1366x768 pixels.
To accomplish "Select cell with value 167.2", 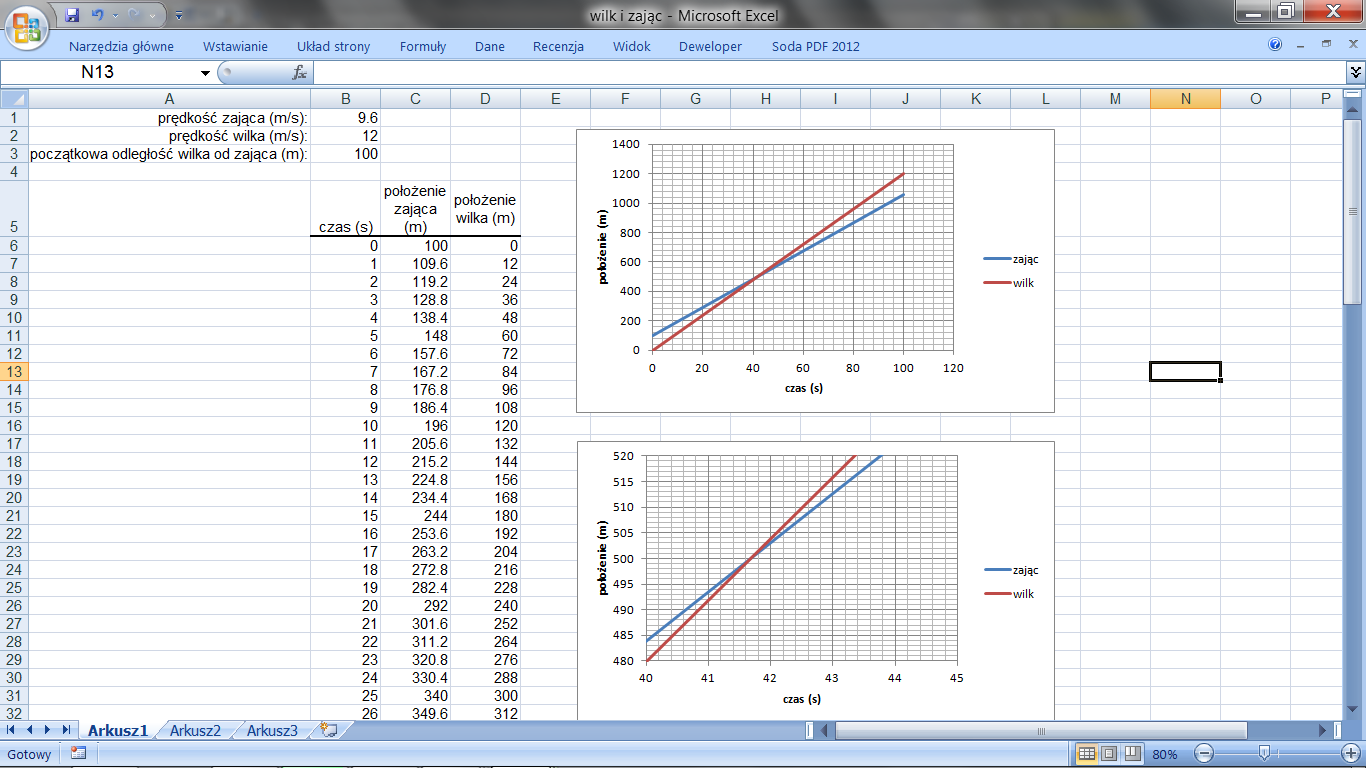I will click(415, 371).
